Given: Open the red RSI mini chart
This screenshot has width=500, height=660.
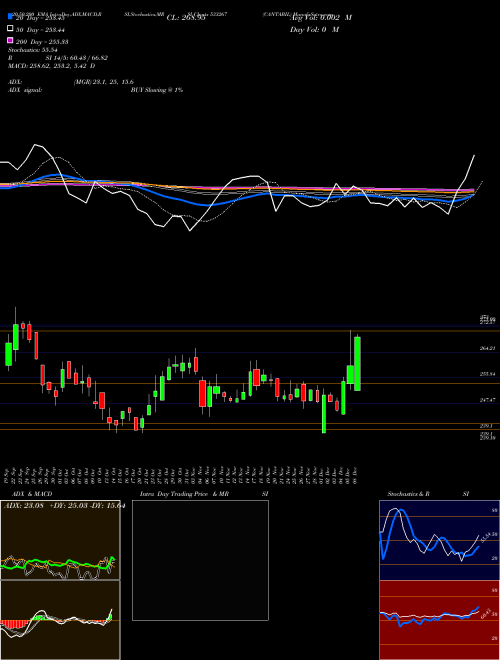Looking at the screenshot, I should click(x=439, y=620).
